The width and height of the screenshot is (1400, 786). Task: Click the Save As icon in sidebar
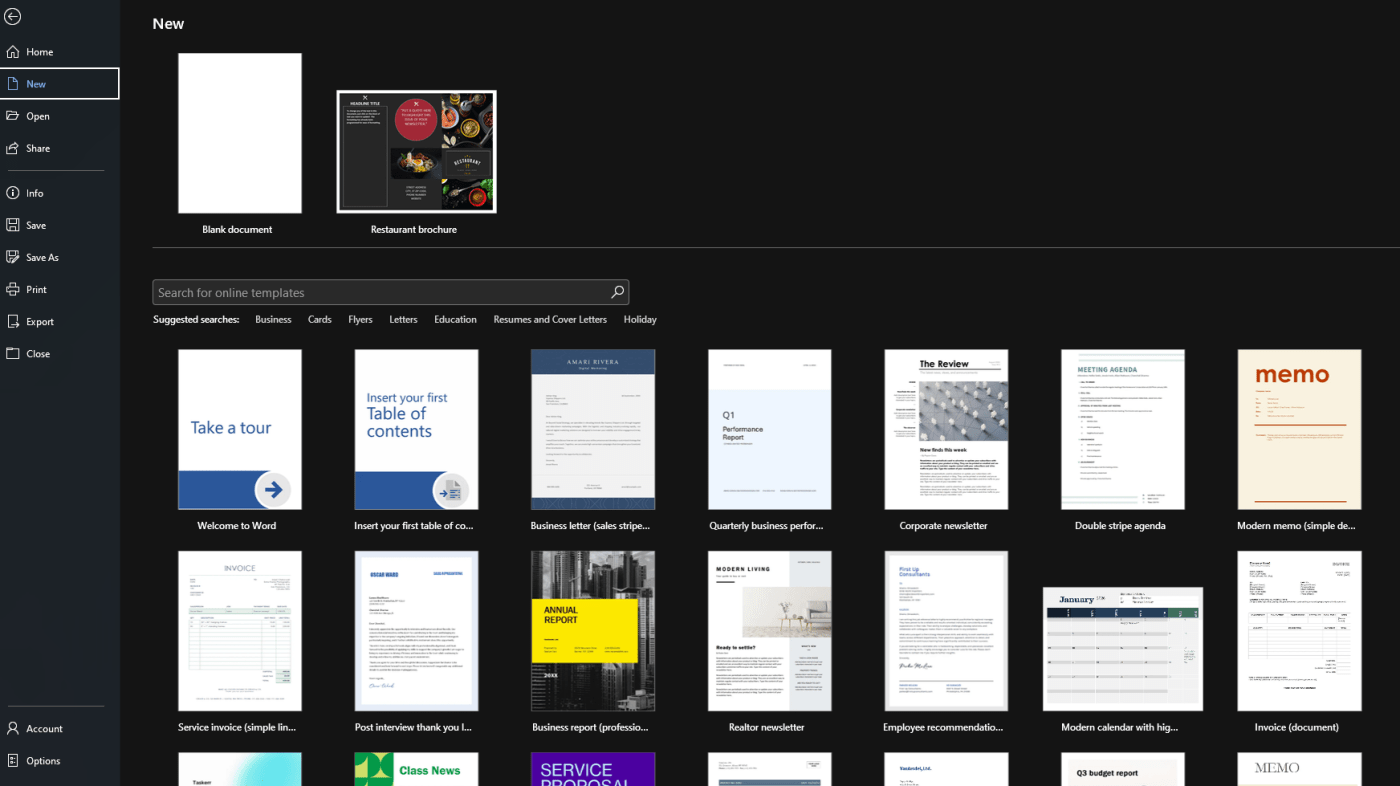coord(13,257)
